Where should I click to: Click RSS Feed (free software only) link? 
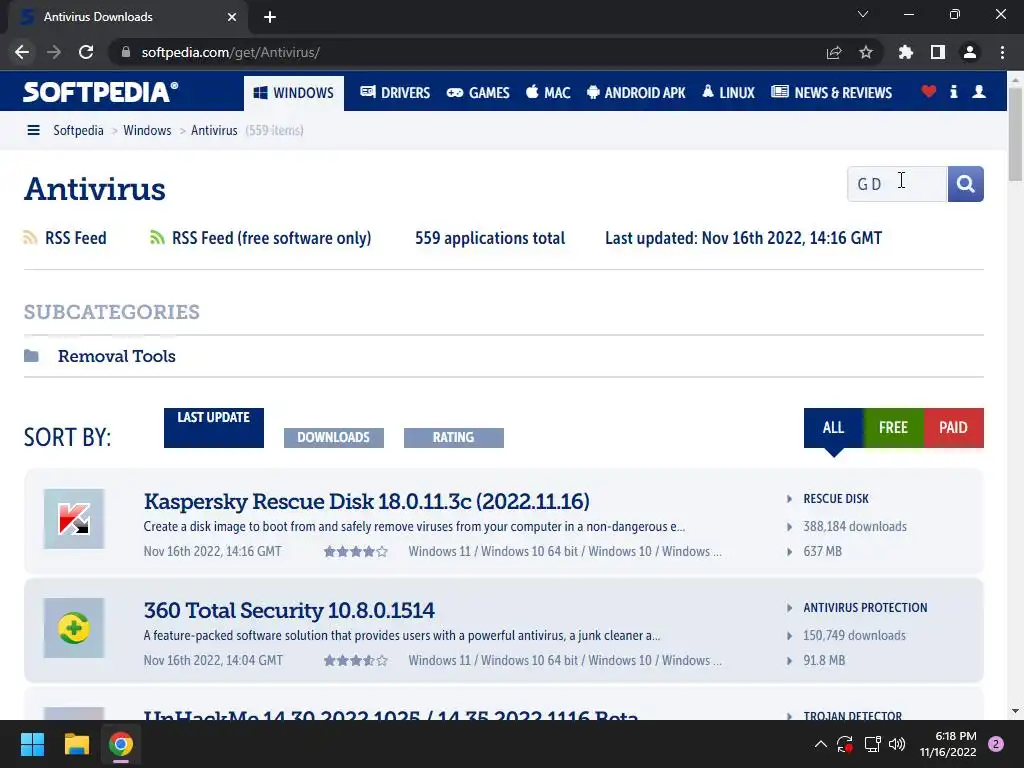(272, 238)
